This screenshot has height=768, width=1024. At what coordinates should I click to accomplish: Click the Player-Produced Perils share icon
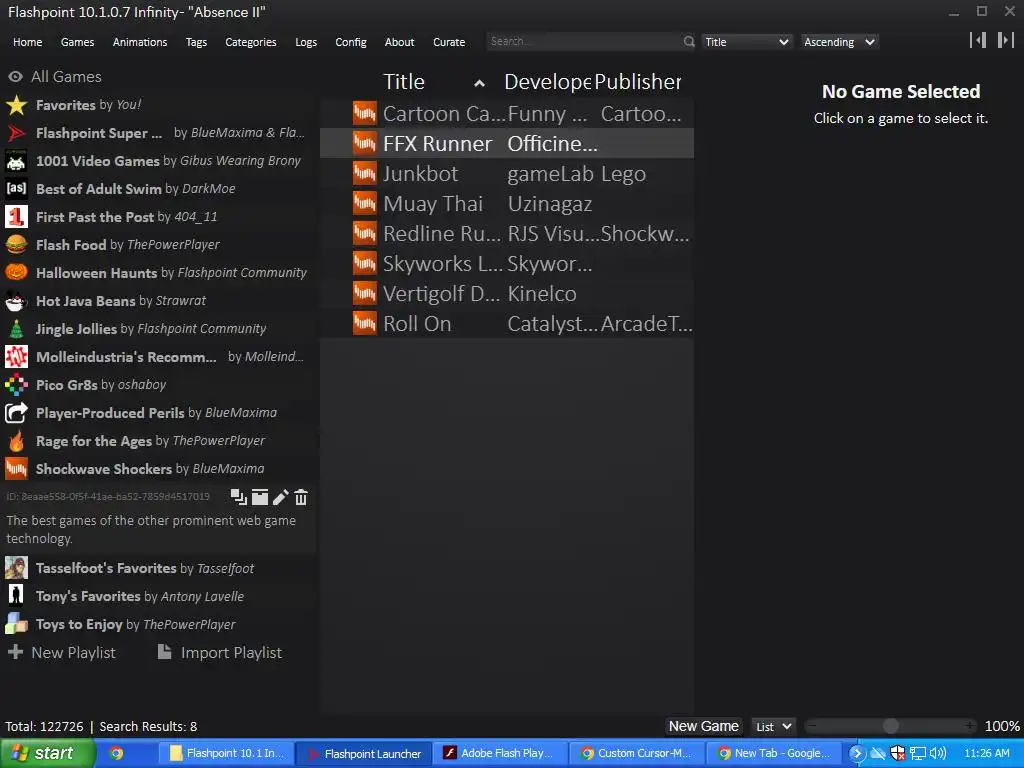pyautogui.click(x=16, y=413)
